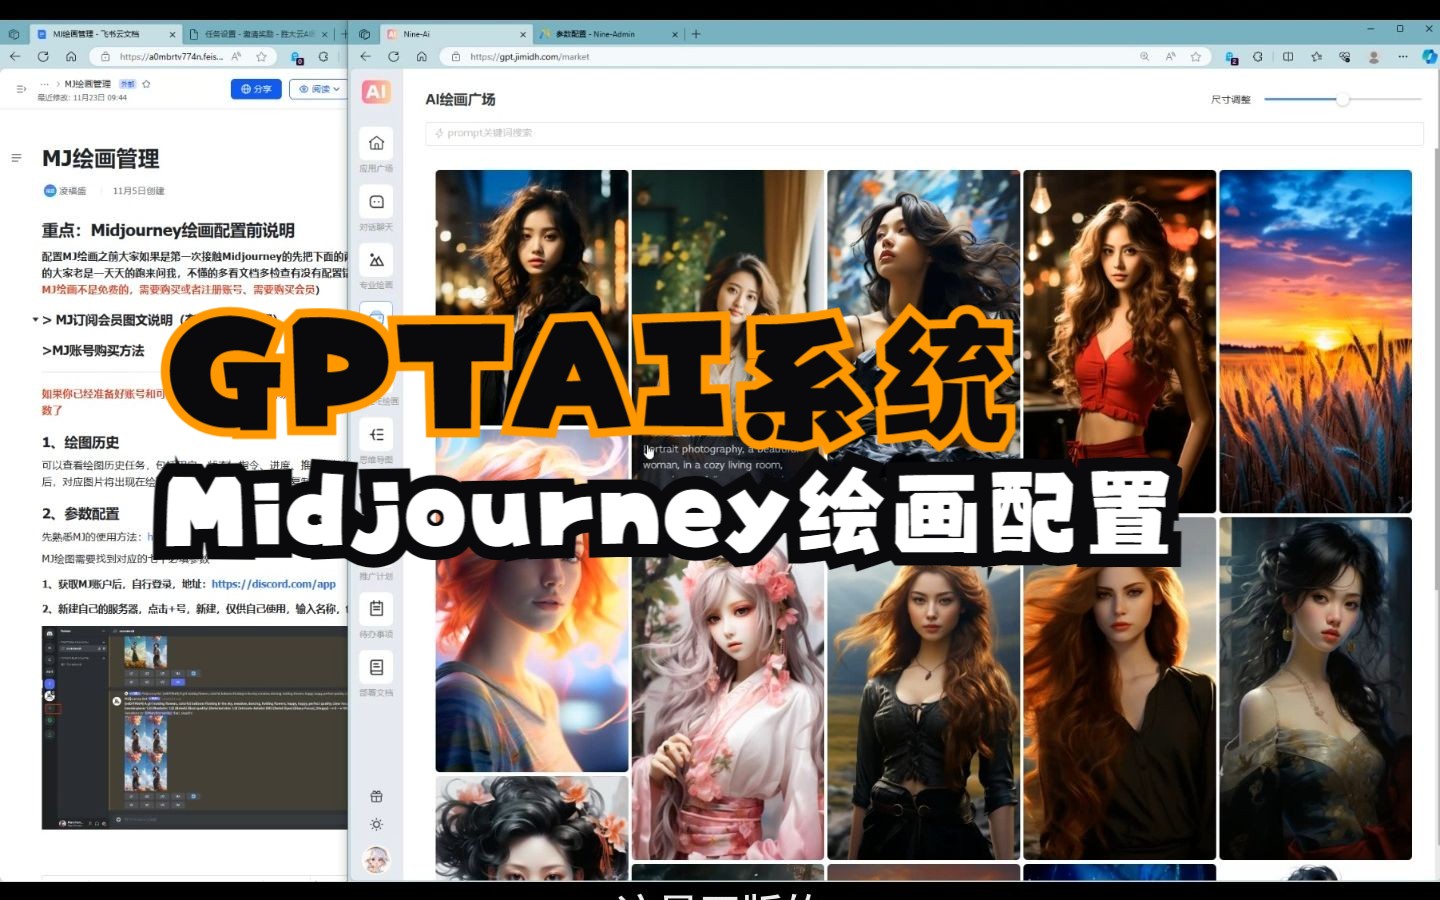Open the 待办事项 to-do icon
Viewport: 1440px width, 900px height.
tap(375, 607)
